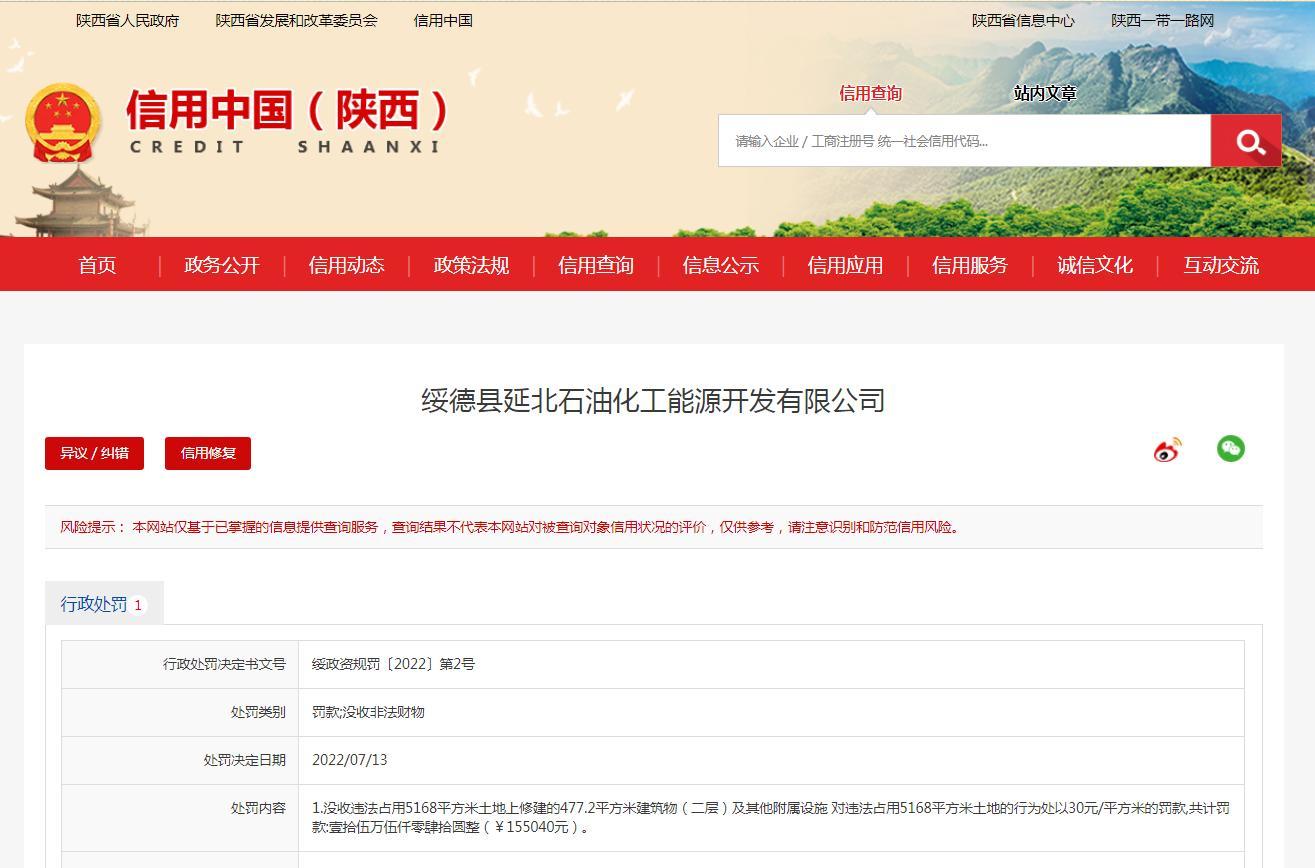The image size is (1315, 868).
Task: Click document number 绥政资规罚〔2022〕第2号
Action: 393,664
